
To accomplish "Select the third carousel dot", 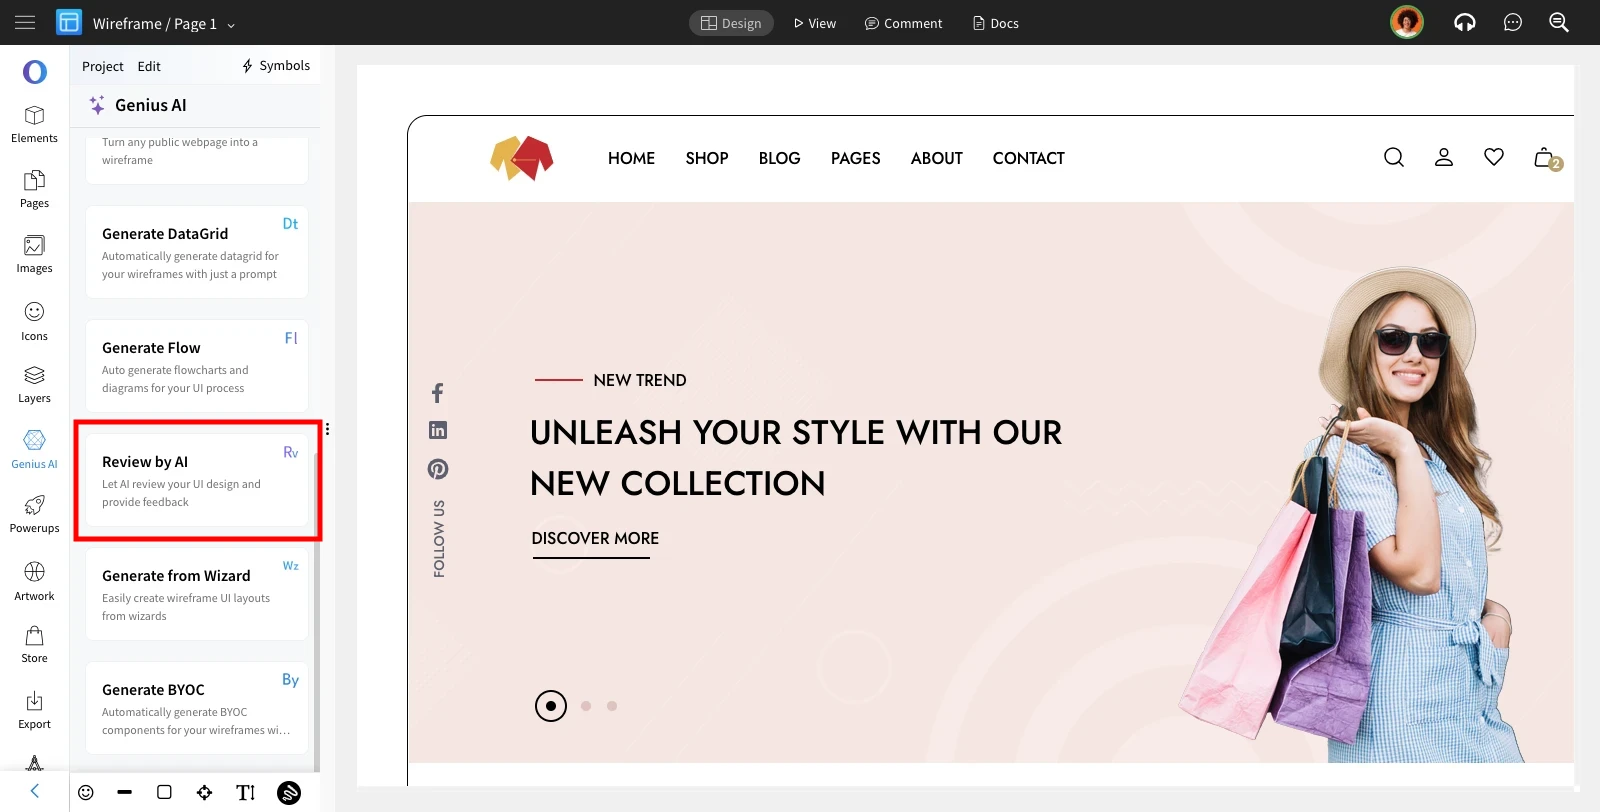I will (x=612, y=706).
